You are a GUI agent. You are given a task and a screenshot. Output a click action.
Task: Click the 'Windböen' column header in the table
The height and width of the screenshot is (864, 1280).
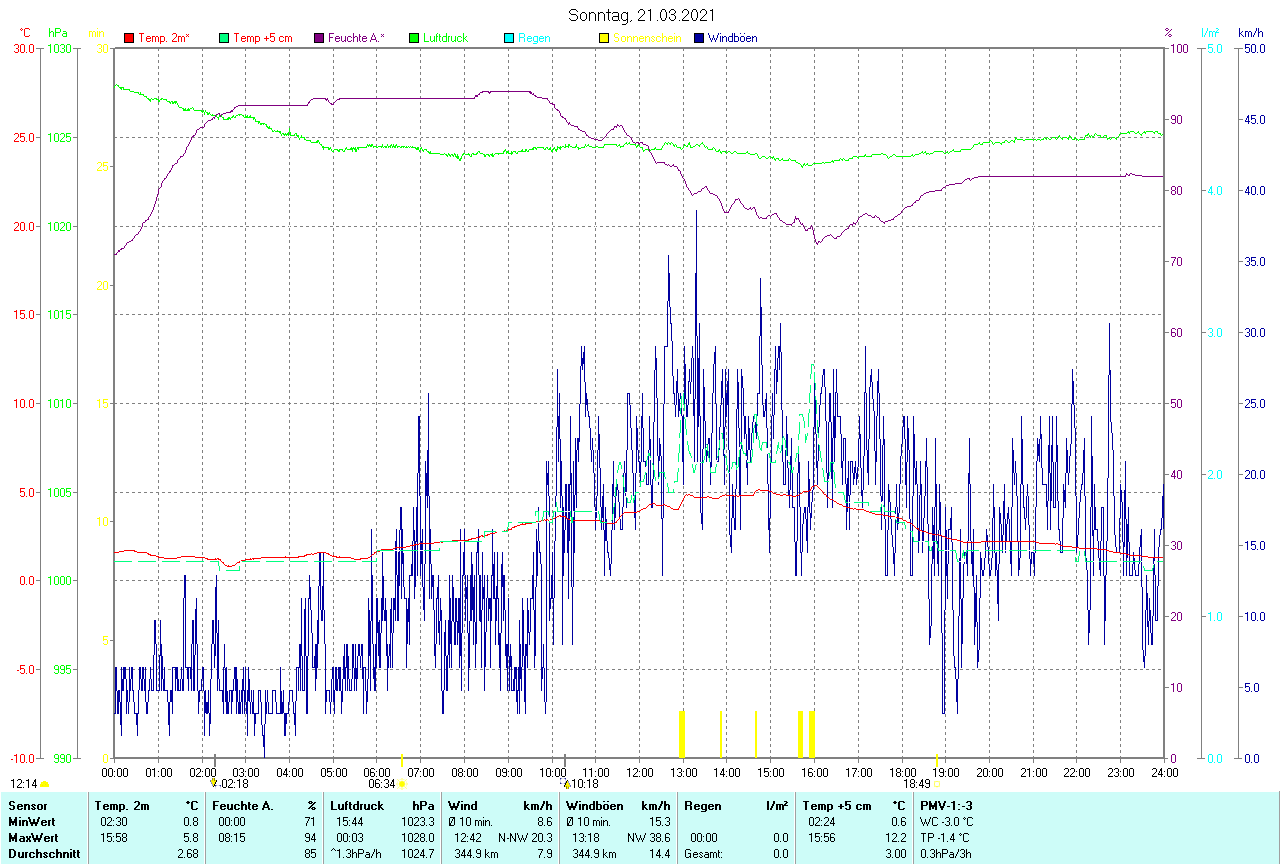click(594, 806)
